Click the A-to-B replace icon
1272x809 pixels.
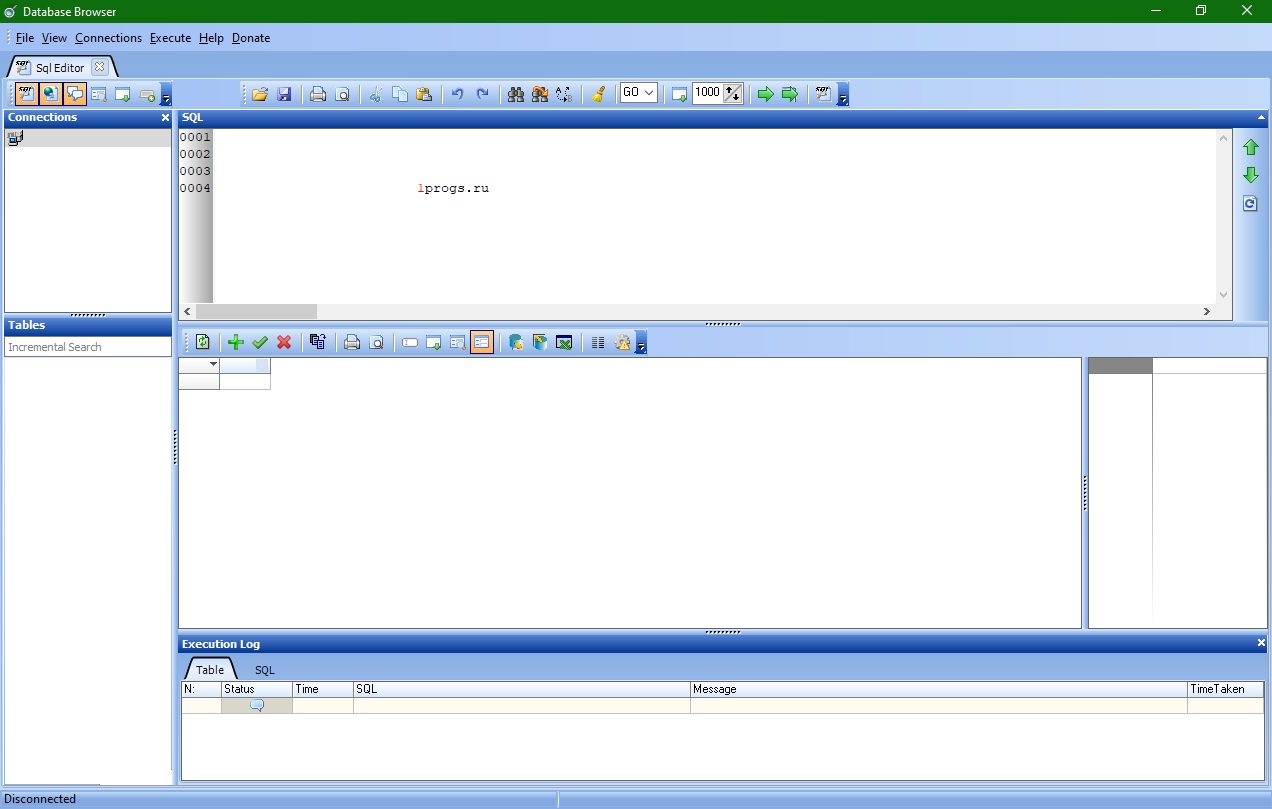tap(564, 94)
